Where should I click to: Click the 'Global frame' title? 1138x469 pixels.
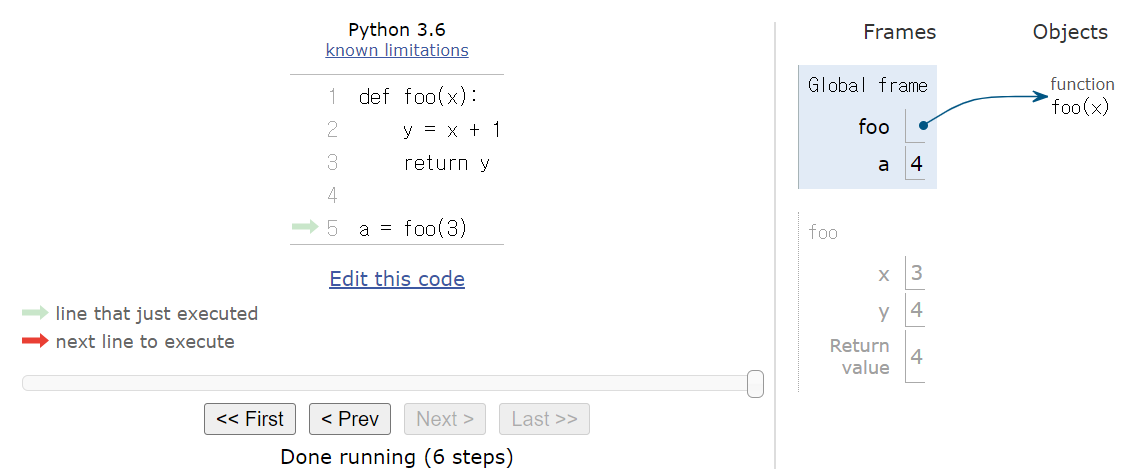[x=868, y=86]
